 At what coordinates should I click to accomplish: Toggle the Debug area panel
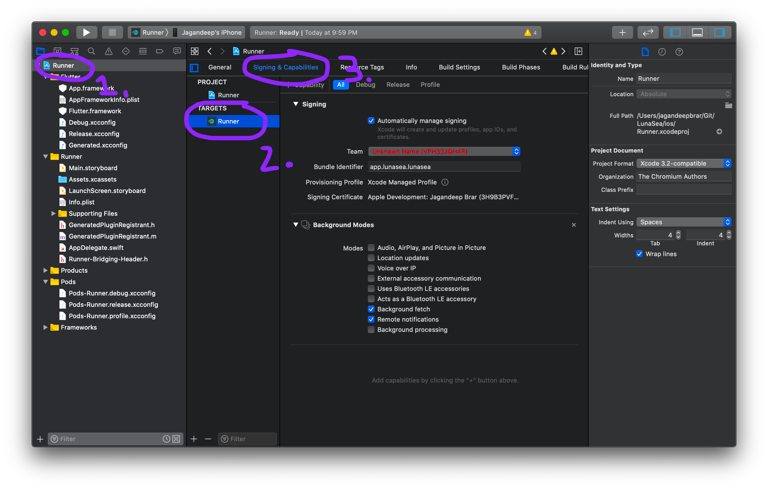(697, 32)
